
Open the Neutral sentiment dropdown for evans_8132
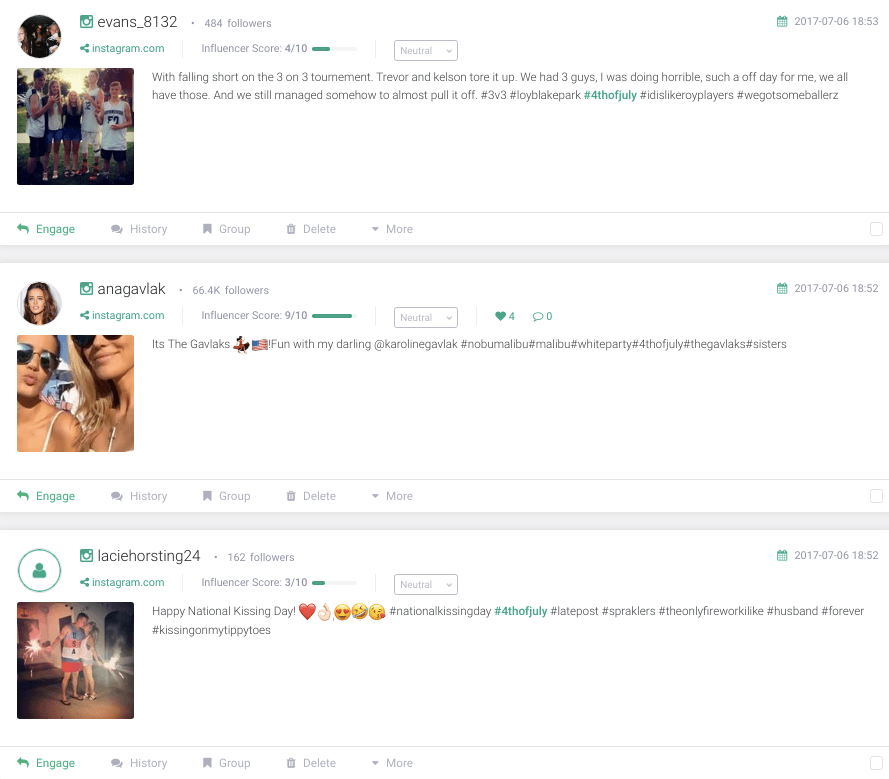(x=426, y=50)
